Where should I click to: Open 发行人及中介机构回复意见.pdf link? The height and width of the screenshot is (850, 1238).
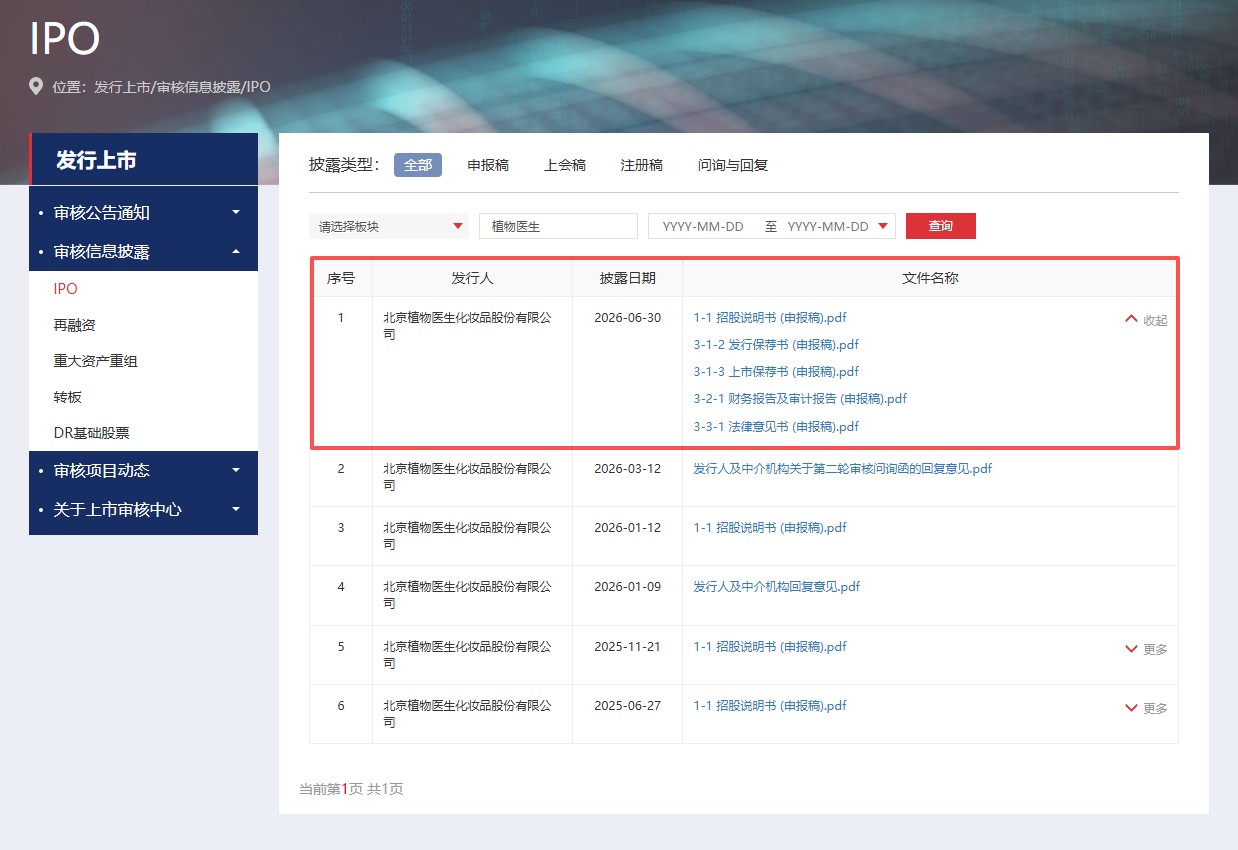tap(777, 587)
